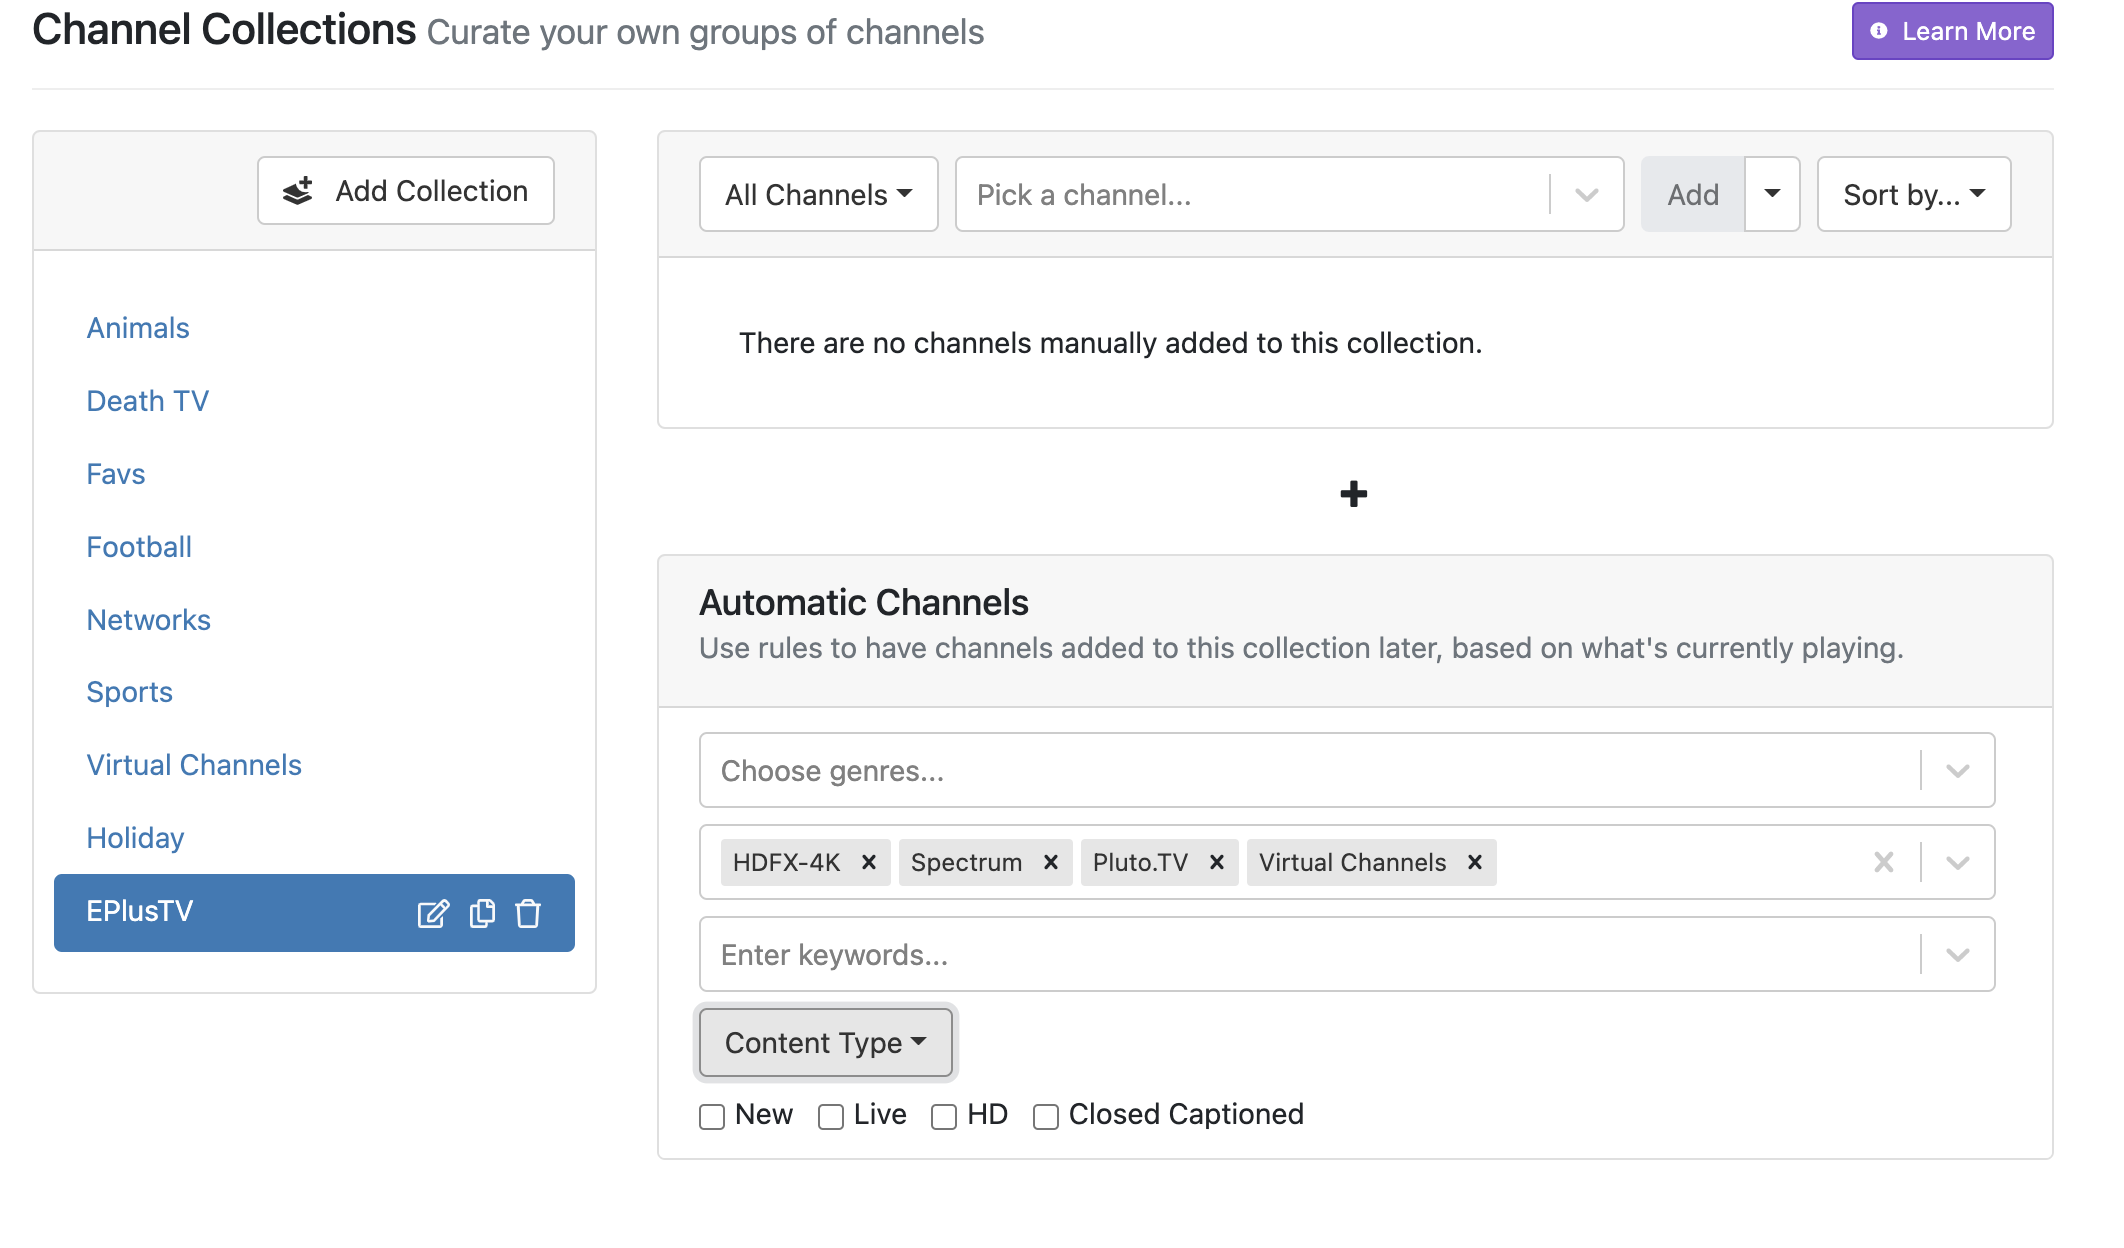
Task: Click the Enter keywords input field
Action: (1300, 955)
